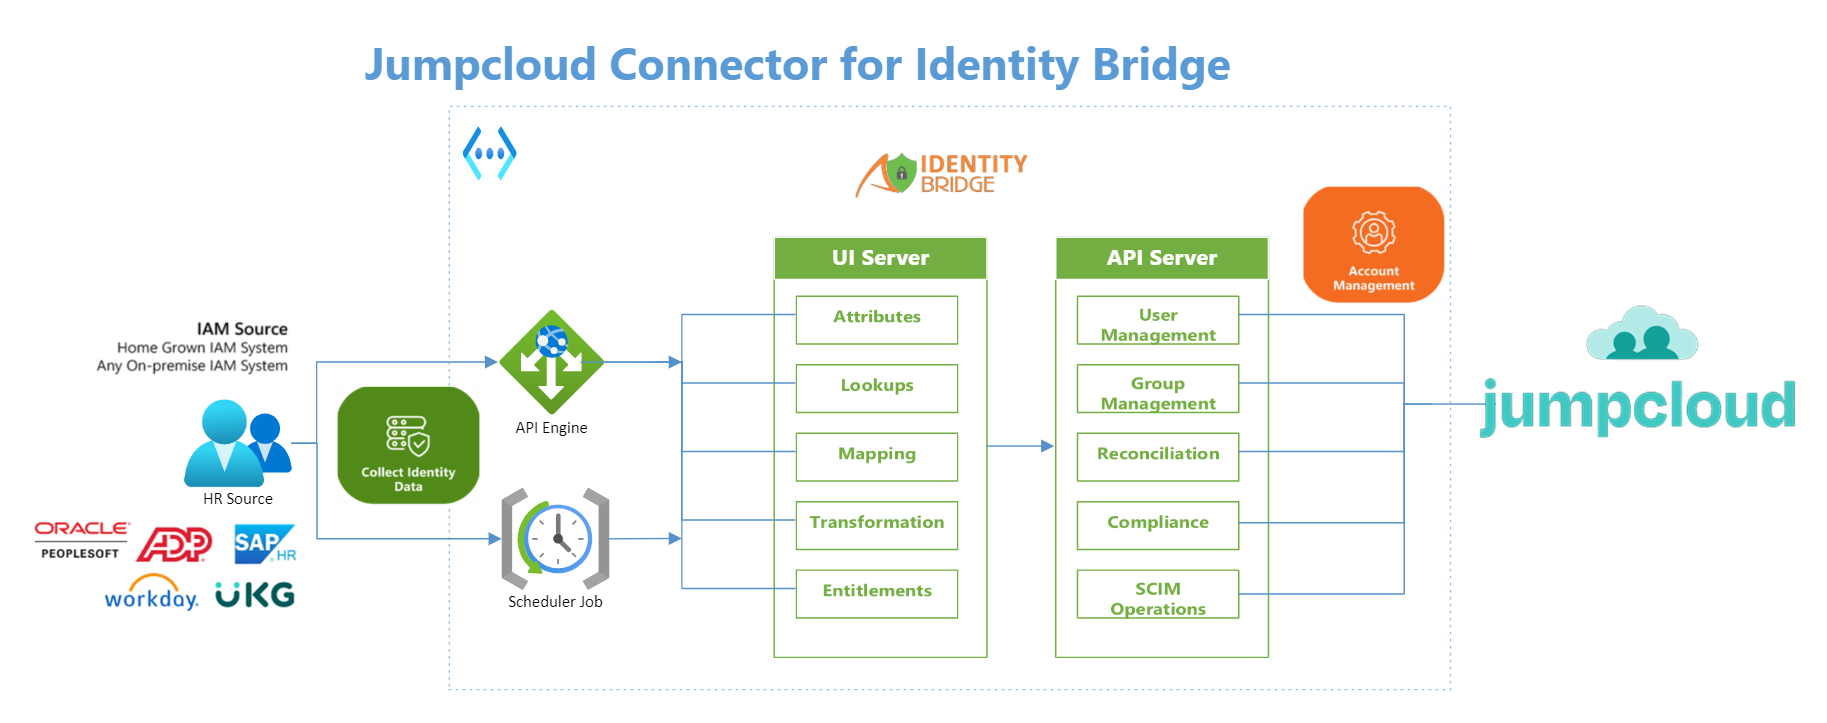
Task: Click the API Engine label
Action: pyautogui.click(x=551, y=428)
